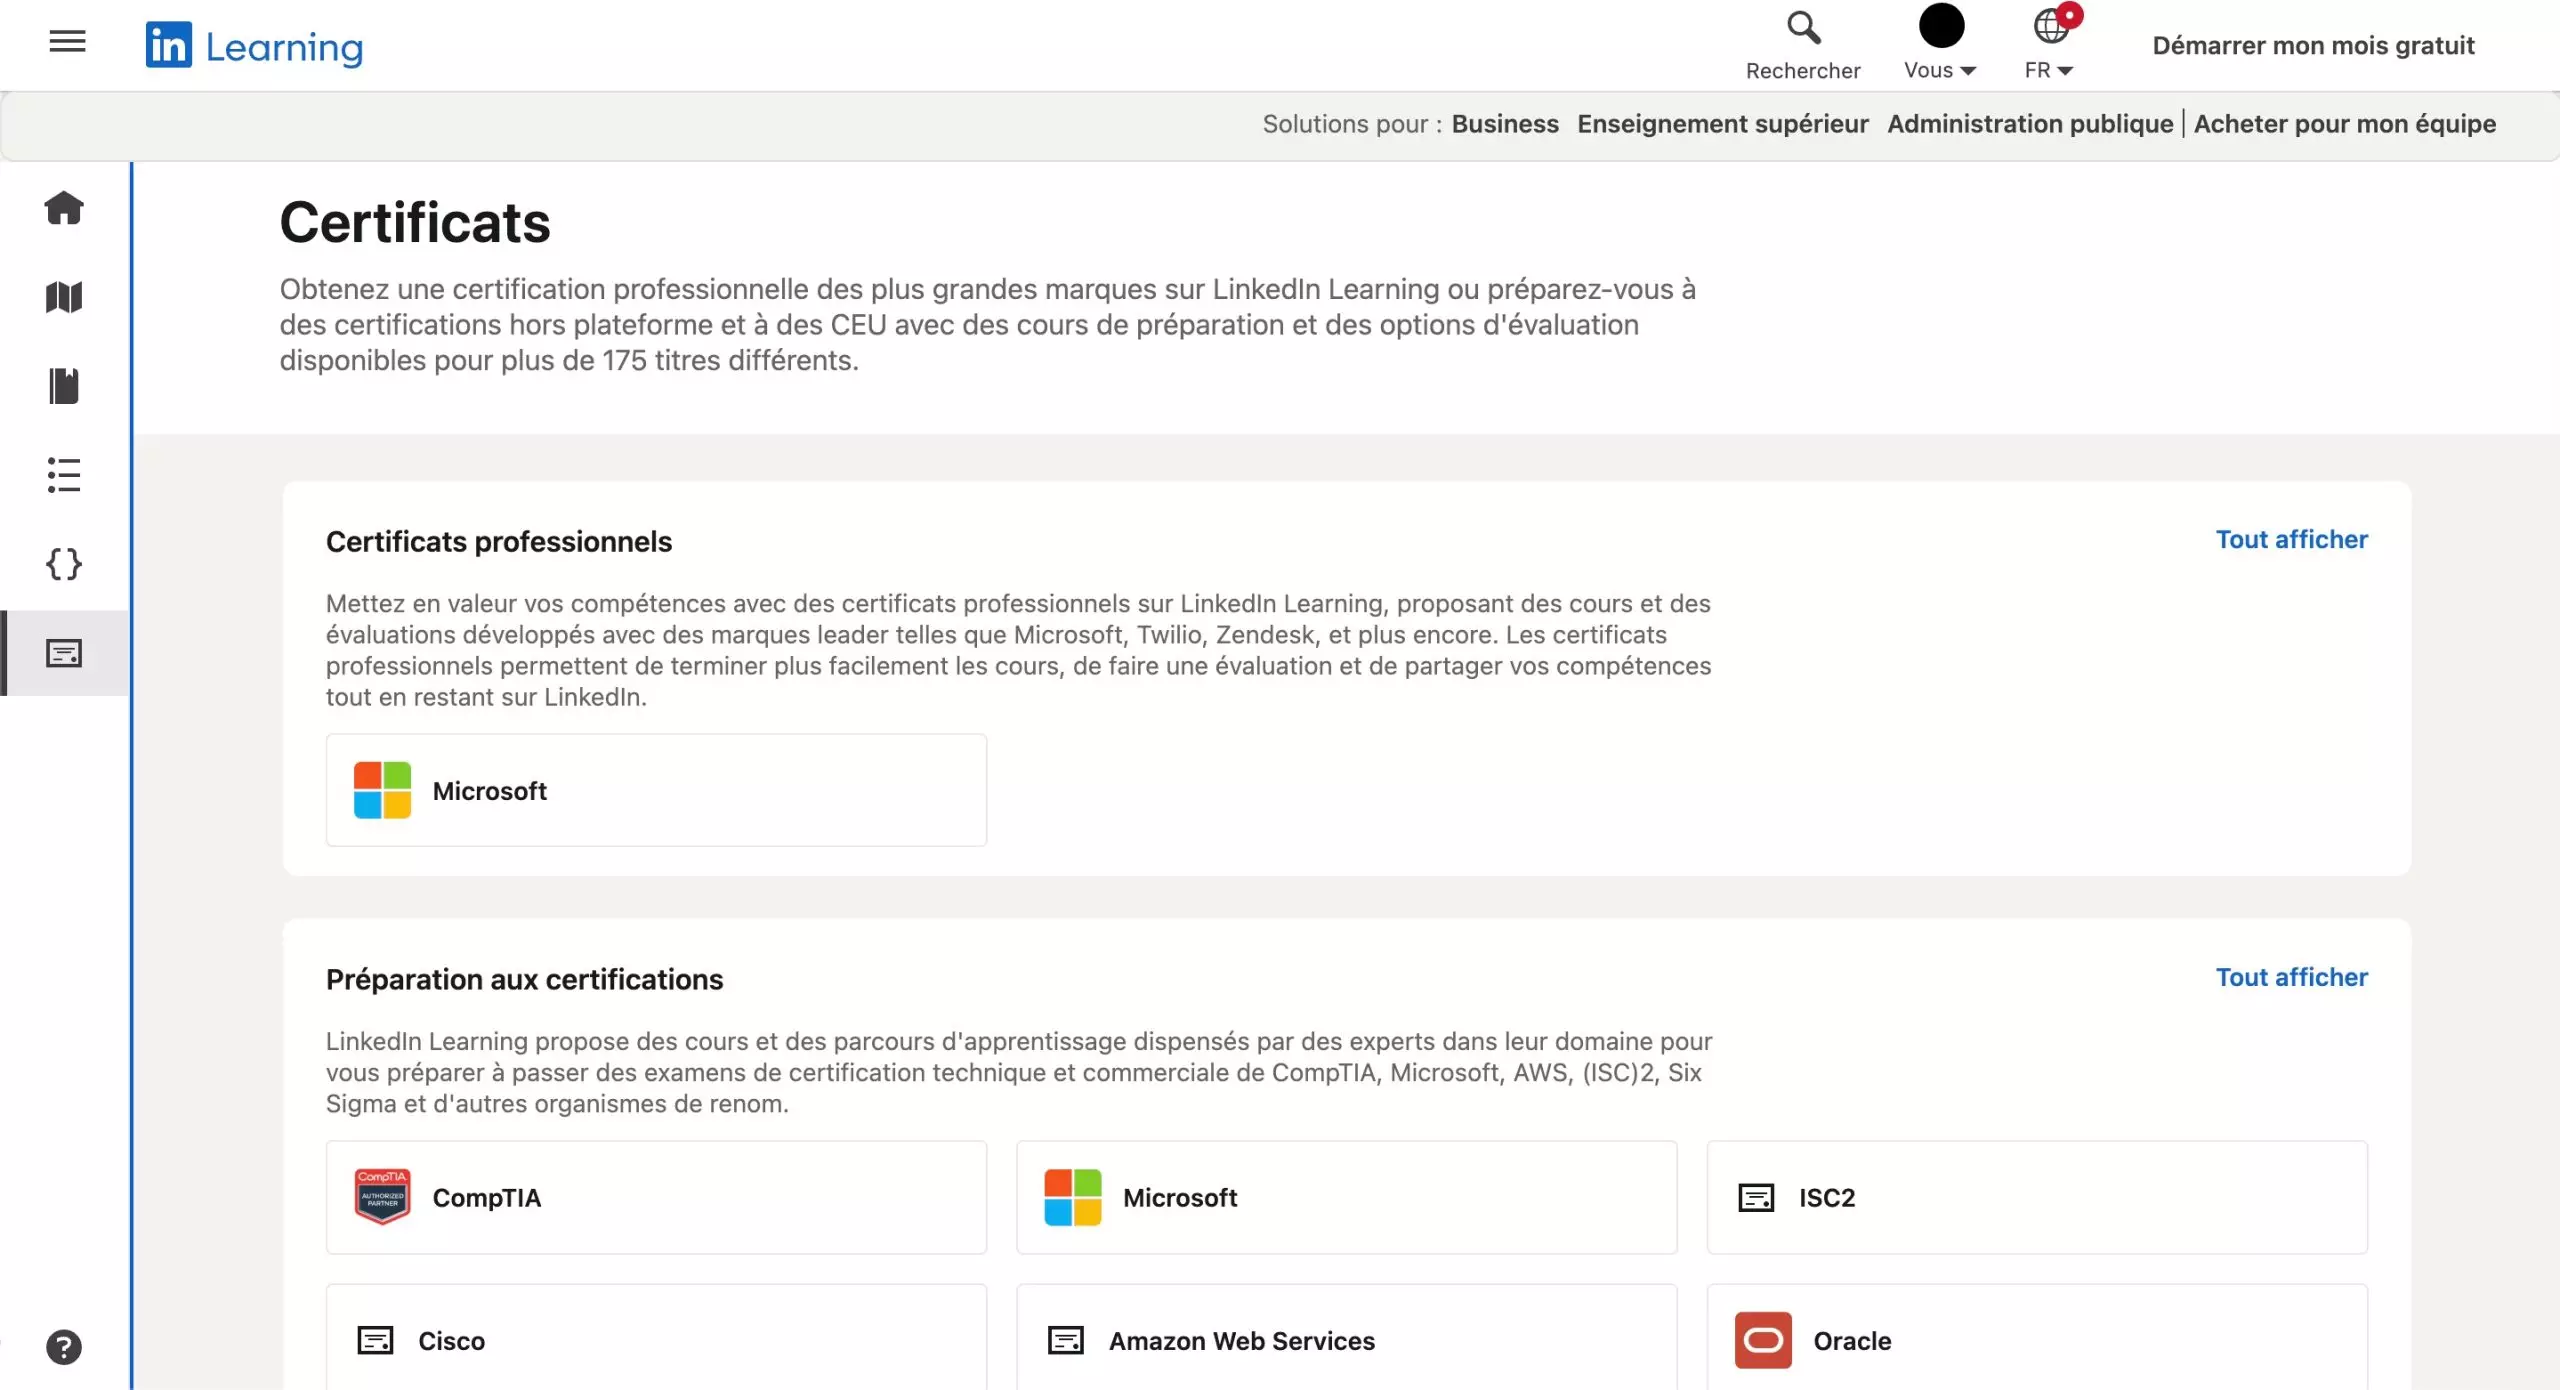Click Démarrer mon mois gratuit
The width and height of the screenshot is (2560, 1390).
[2312, 46]
